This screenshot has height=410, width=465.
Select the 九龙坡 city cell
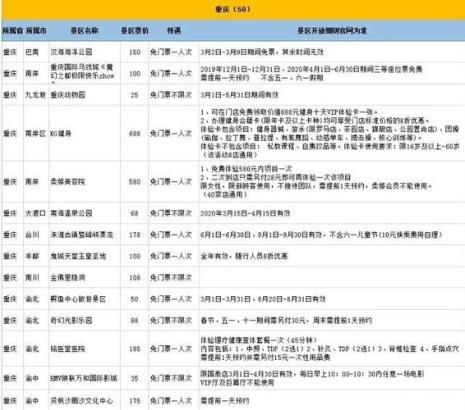[x=36, y=95]
